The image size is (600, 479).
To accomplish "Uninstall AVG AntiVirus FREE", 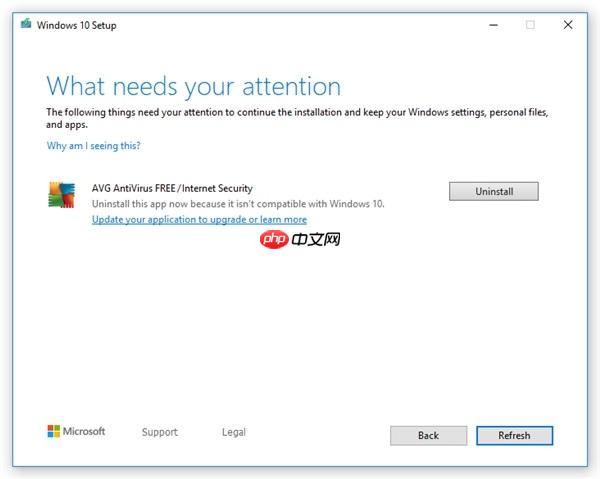I will pos(494,191).
